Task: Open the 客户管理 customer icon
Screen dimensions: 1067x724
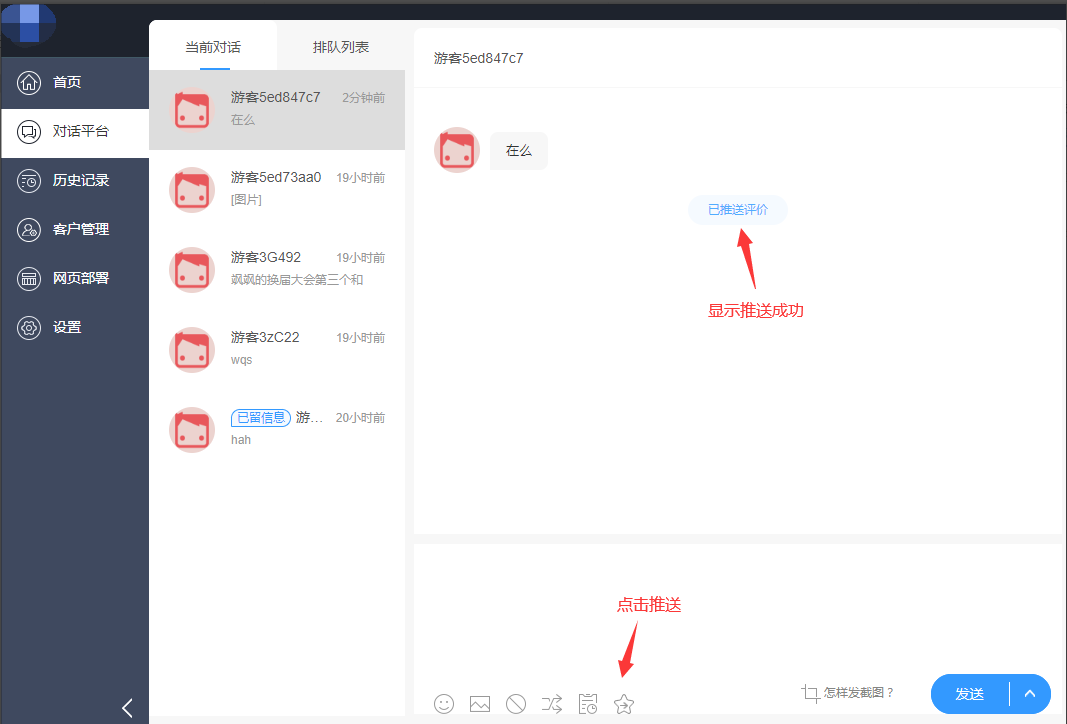Action: [29, 229]
